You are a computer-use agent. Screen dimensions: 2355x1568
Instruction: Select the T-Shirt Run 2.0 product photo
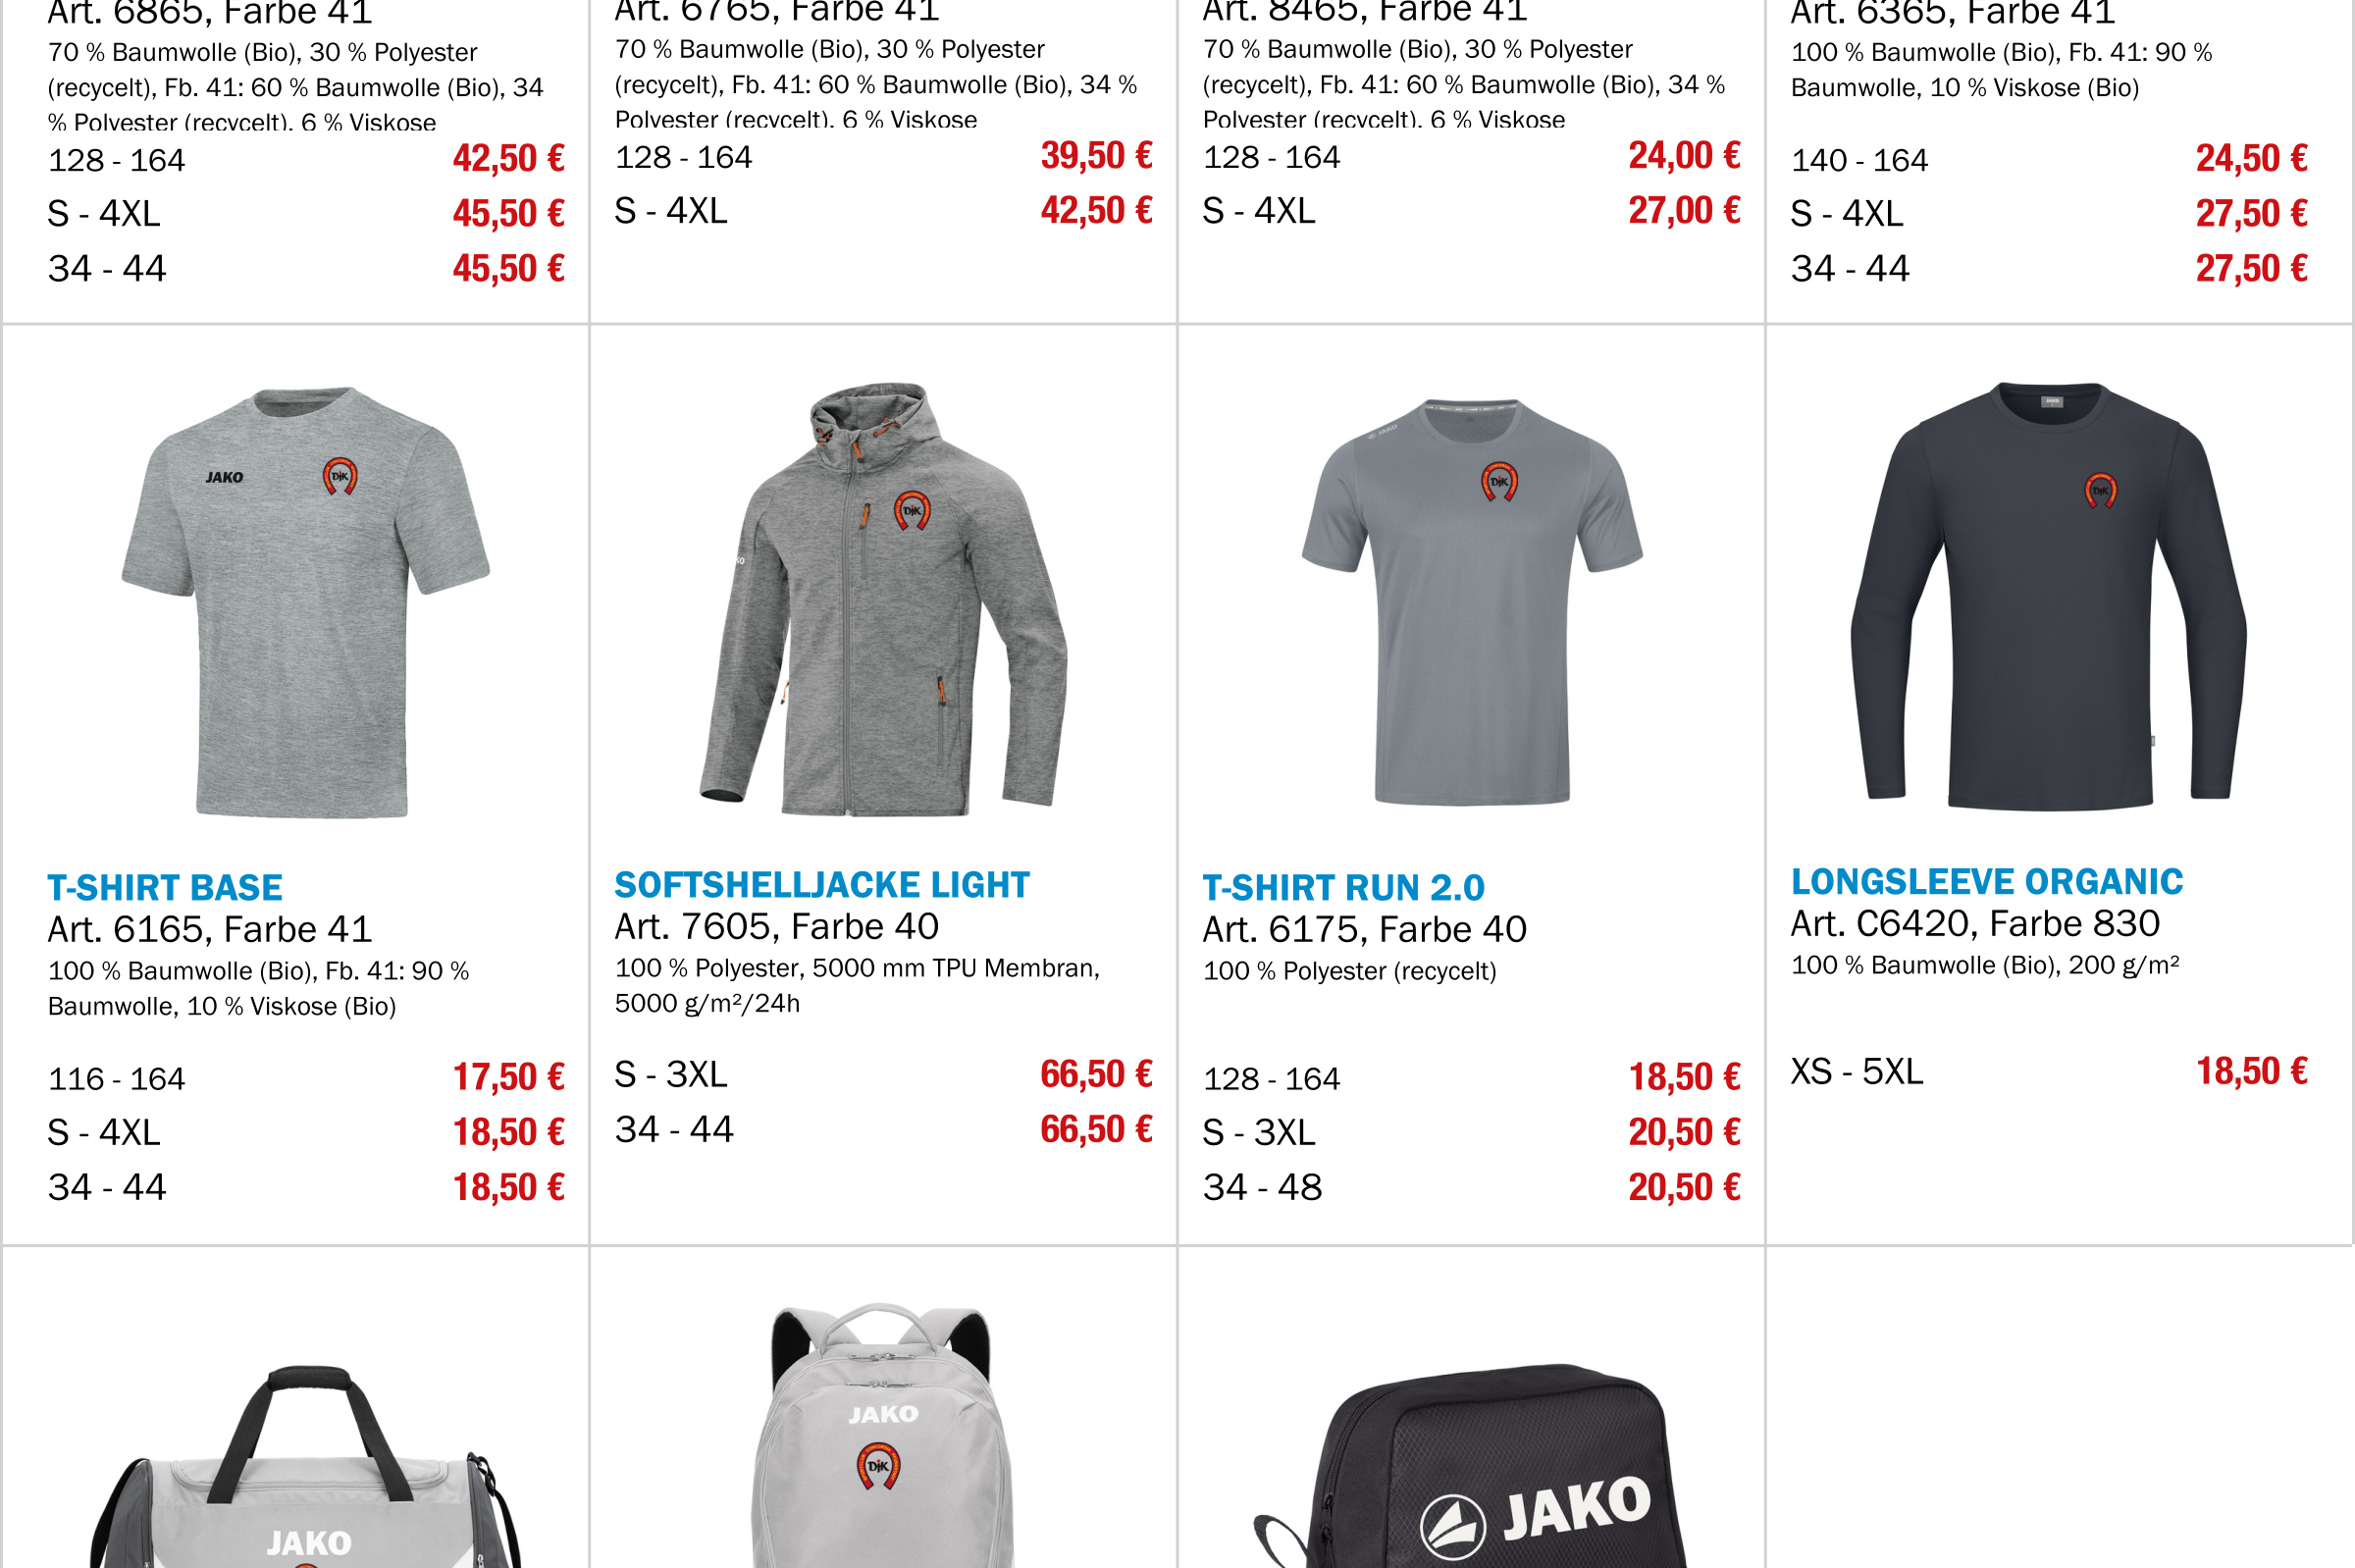(x=1471, y=601)
